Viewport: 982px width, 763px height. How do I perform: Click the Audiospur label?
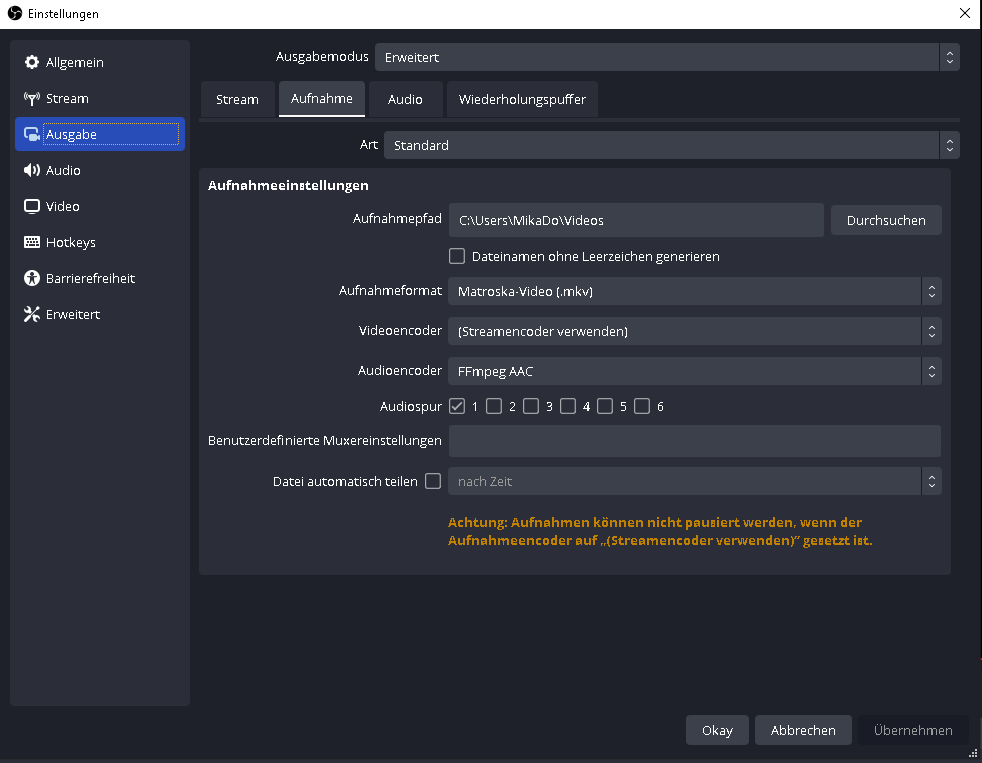pyautogui.click(x=411, y=407)
